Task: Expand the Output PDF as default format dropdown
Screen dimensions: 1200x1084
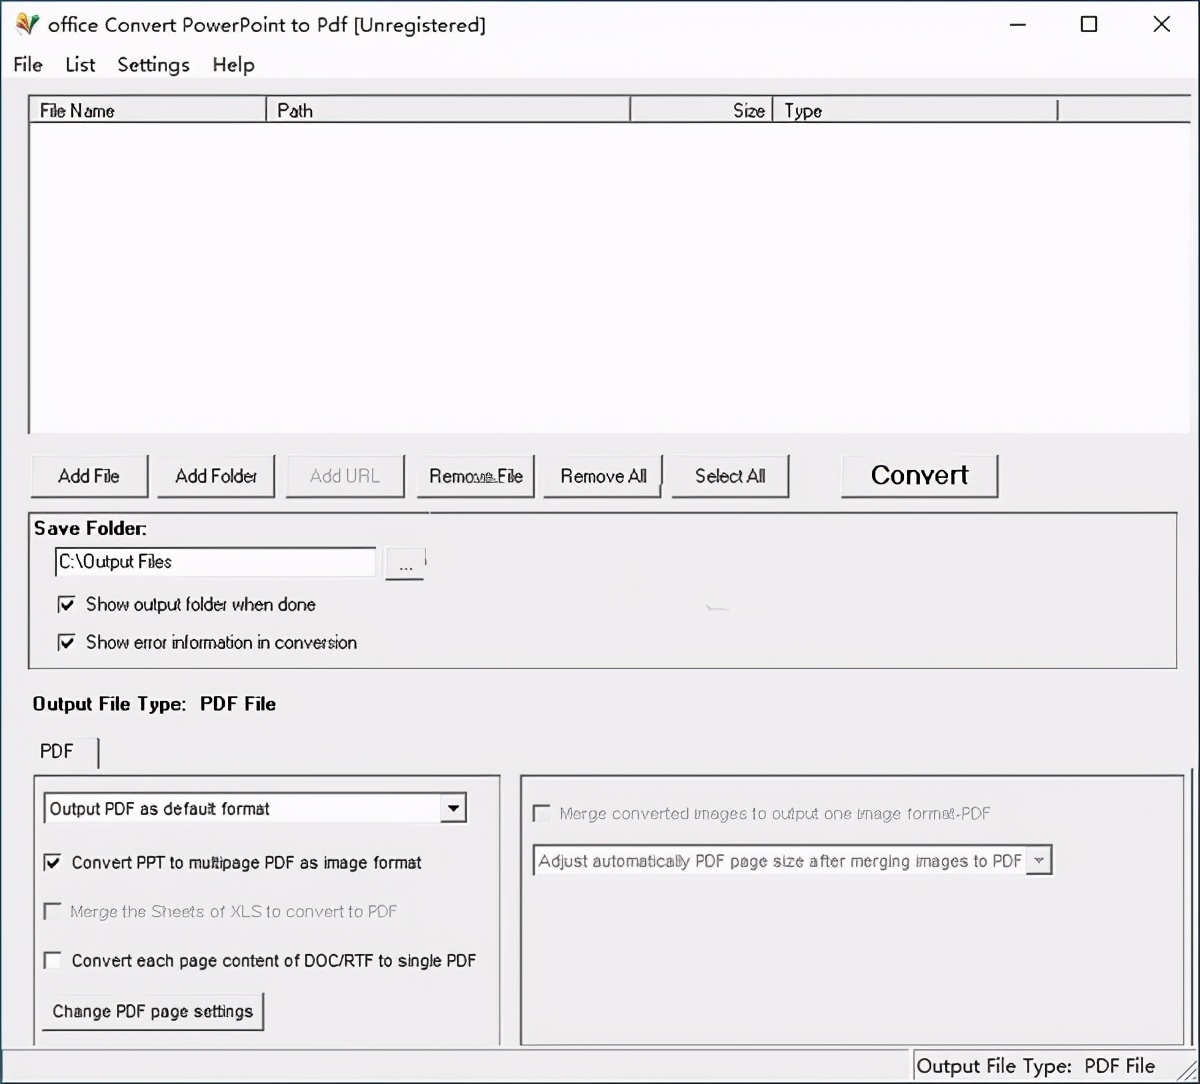Action: [453, 808]
